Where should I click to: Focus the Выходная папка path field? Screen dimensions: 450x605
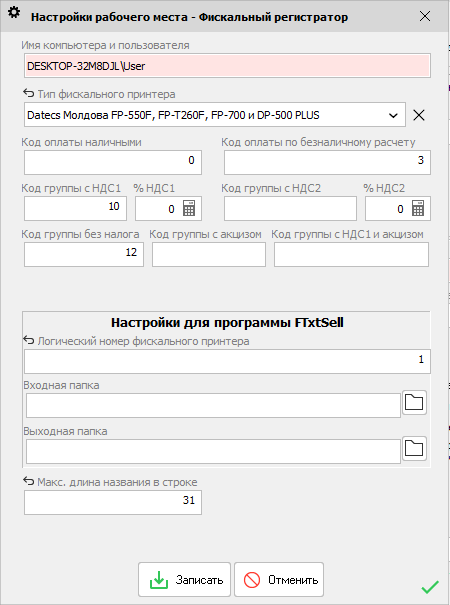pos(213,451)
